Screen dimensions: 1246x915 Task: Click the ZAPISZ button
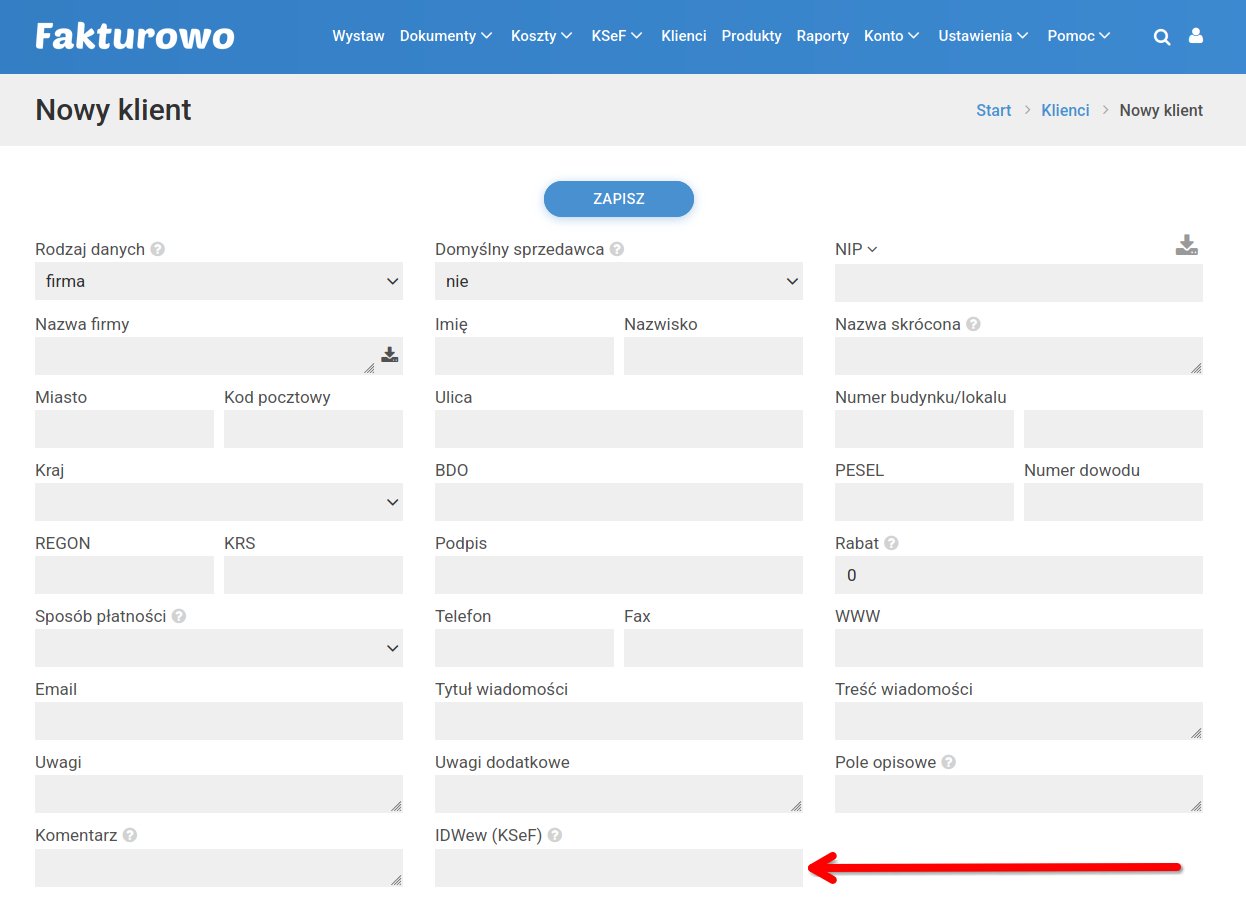coord(618,199)
